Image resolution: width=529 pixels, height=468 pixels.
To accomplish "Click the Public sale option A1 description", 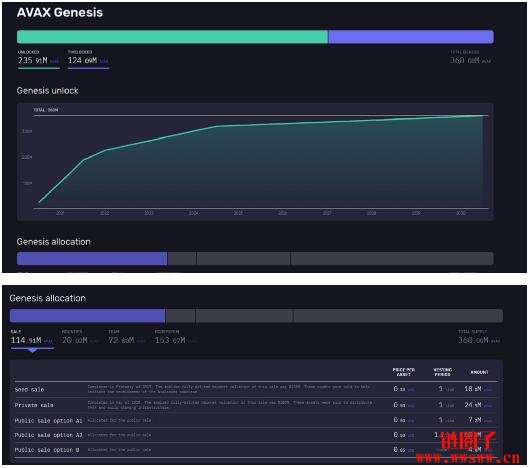I will pos(119,420).
